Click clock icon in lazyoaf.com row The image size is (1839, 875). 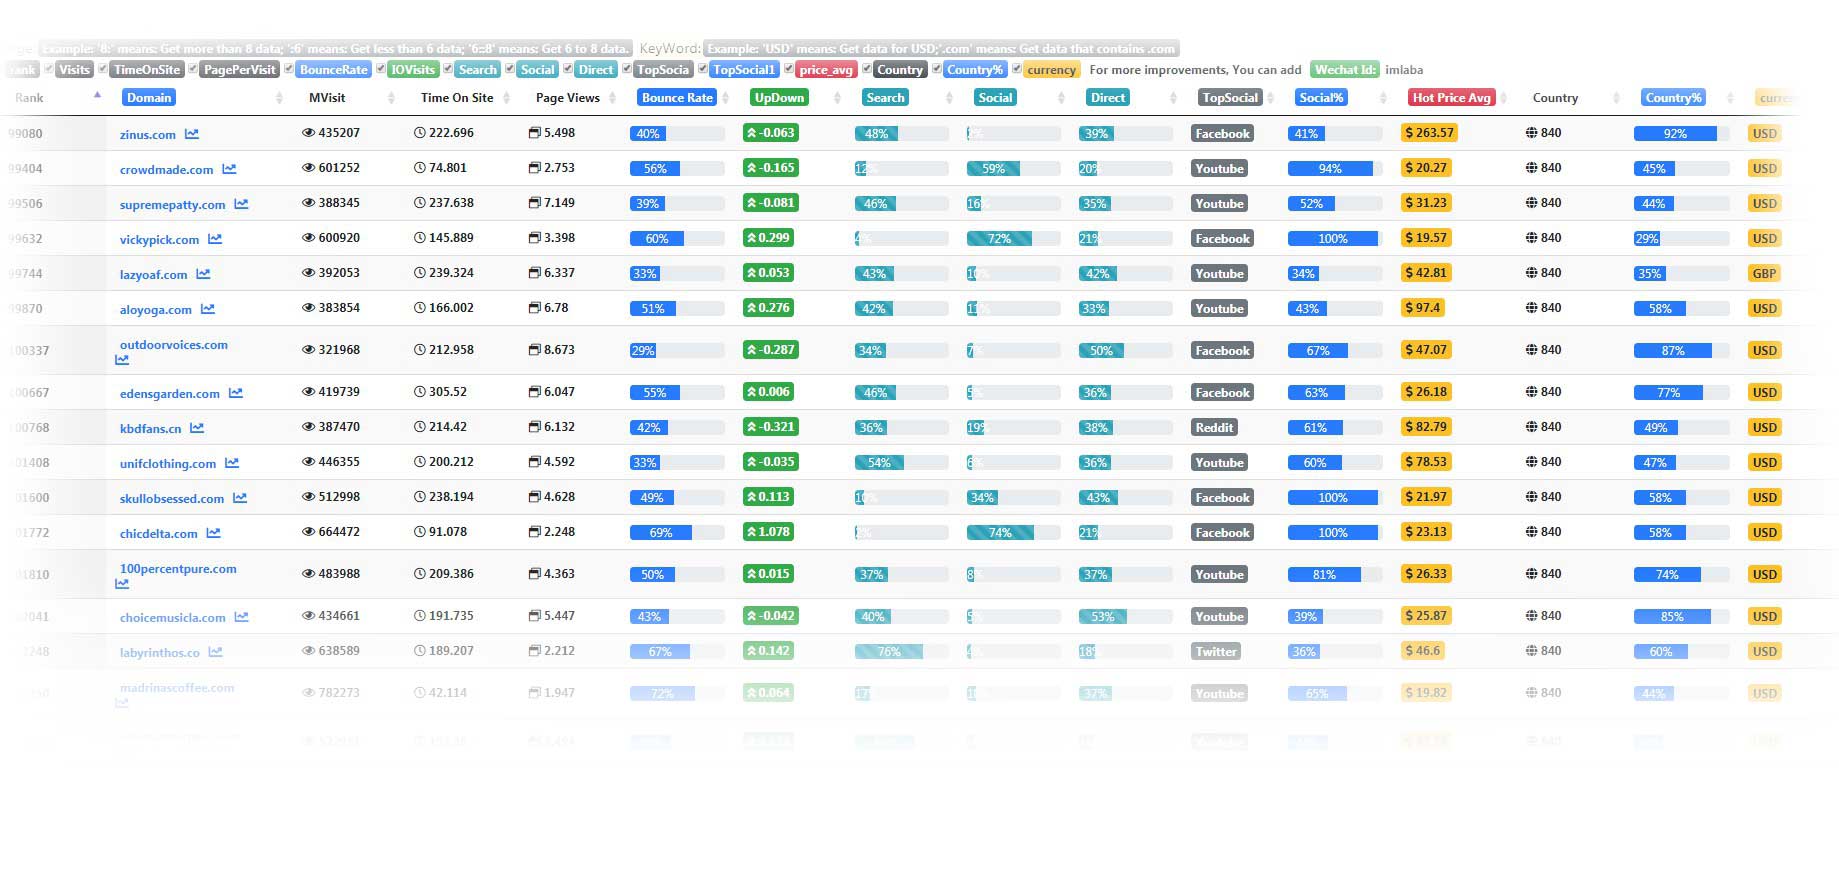click(420, 273)
